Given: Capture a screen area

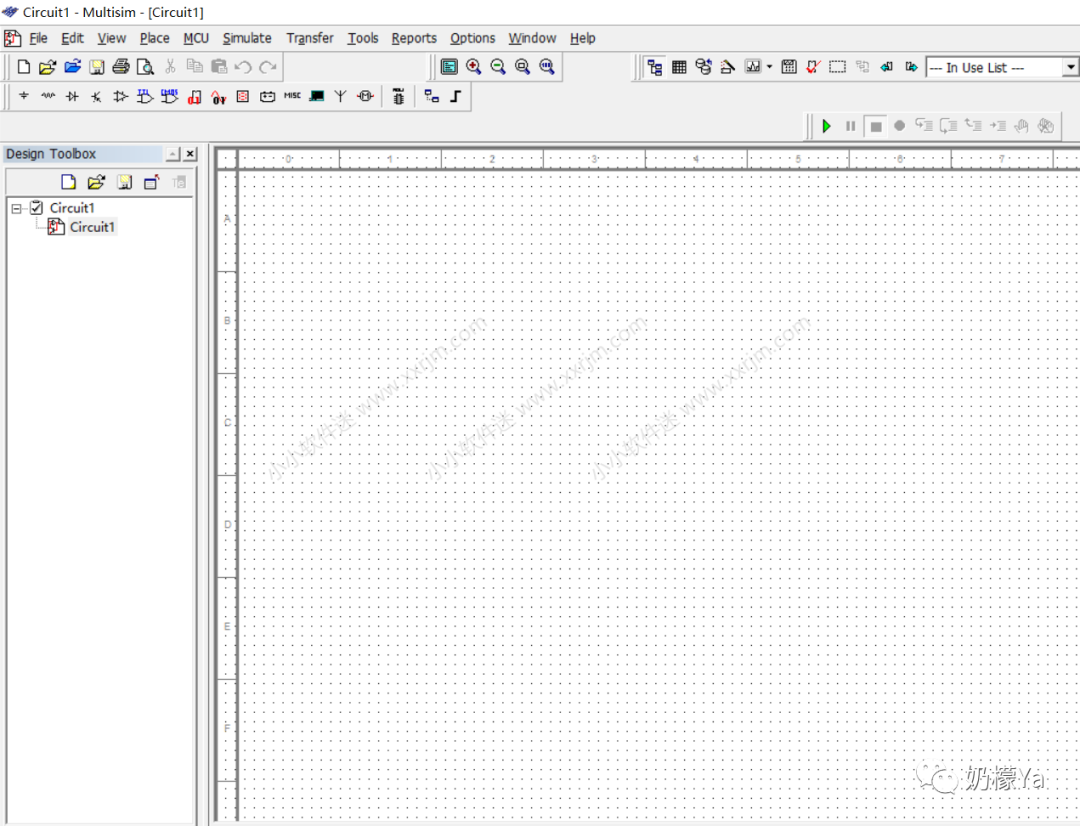Looking at the screenshot, I should point(838,67).
